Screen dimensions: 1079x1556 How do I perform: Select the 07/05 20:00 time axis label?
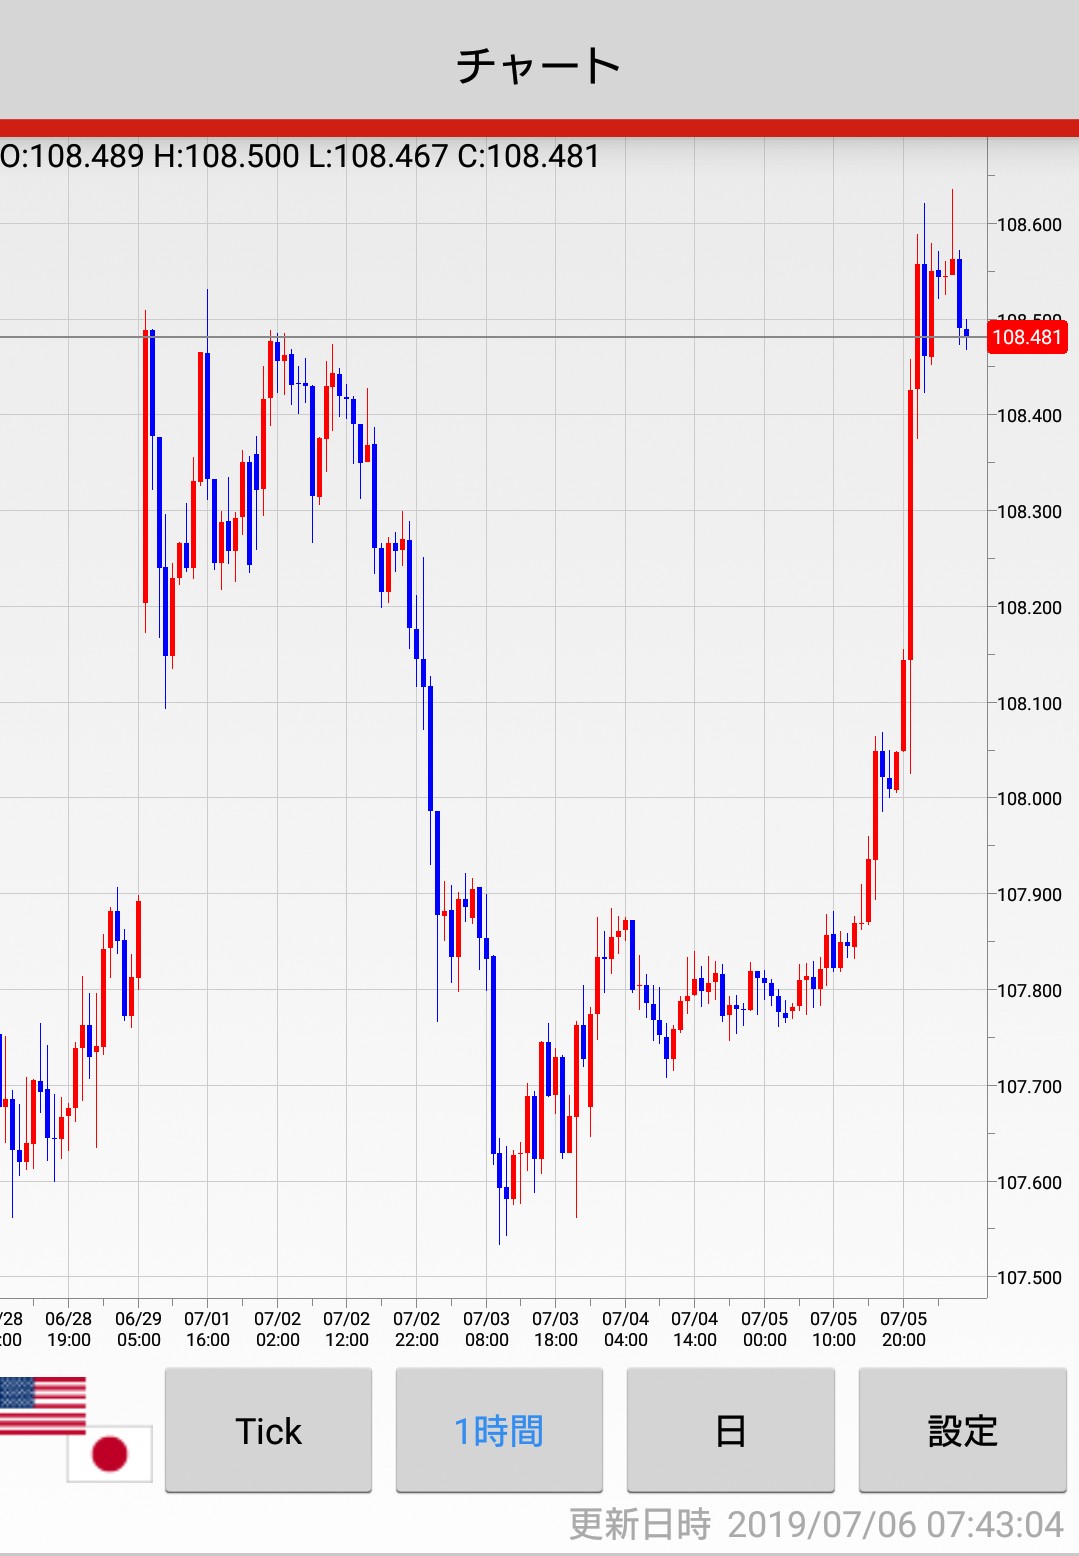click(x=903, y=1330)
